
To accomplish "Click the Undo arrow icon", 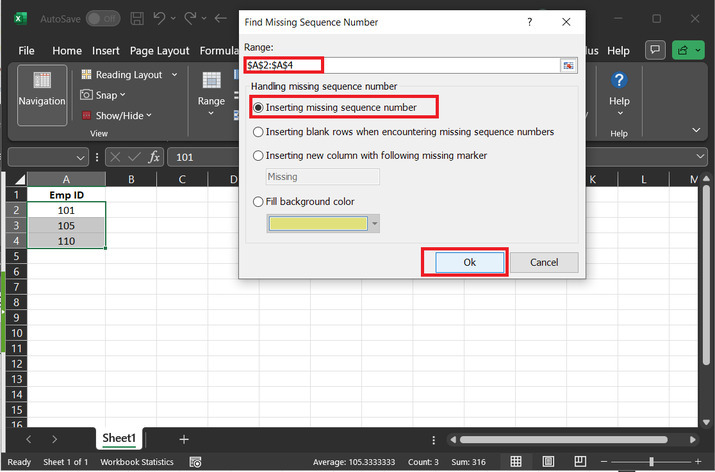I will pos(160,18).
